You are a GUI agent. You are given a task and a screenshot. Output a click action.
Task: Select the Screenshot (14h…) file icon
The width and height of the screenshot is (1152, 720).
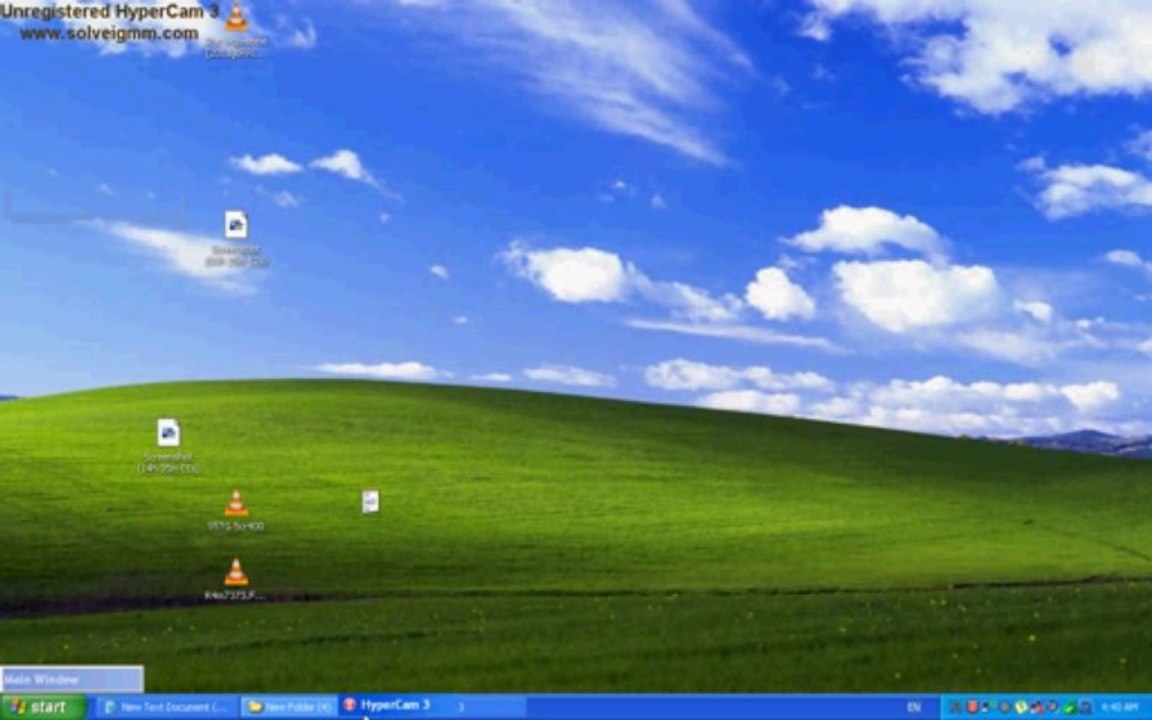pyautogui.click(x=168, y=446)
